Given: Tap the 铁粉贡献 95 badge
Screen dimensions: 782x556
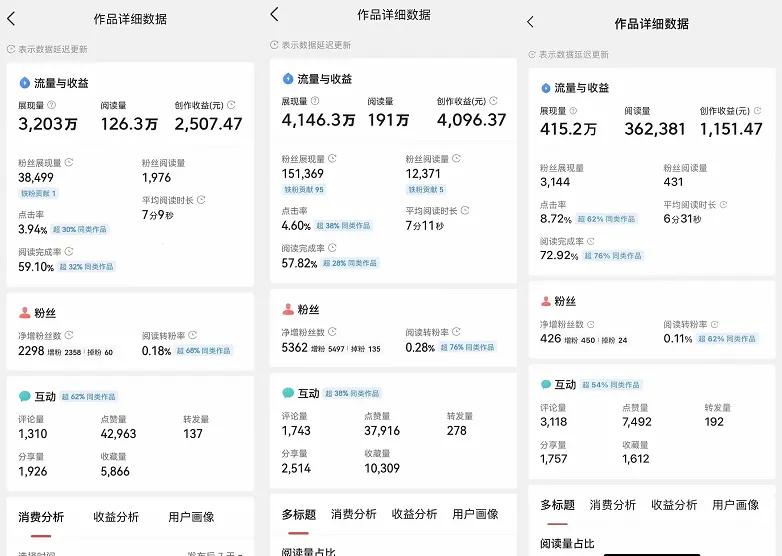Looking at the screenshot, I should (304, 189).
